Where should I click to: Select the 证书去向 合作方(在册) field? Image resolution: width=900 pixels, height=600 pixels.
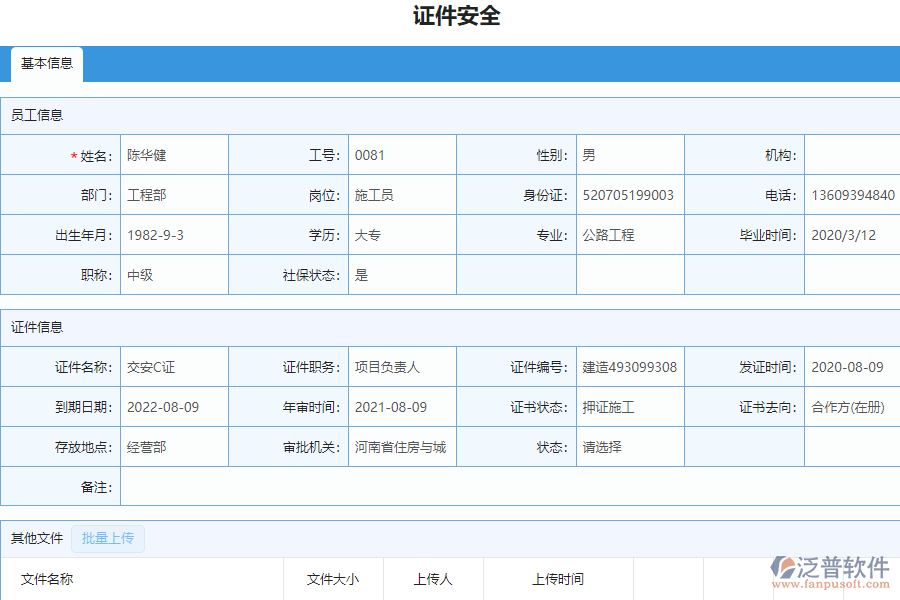[x=849, y=407]
